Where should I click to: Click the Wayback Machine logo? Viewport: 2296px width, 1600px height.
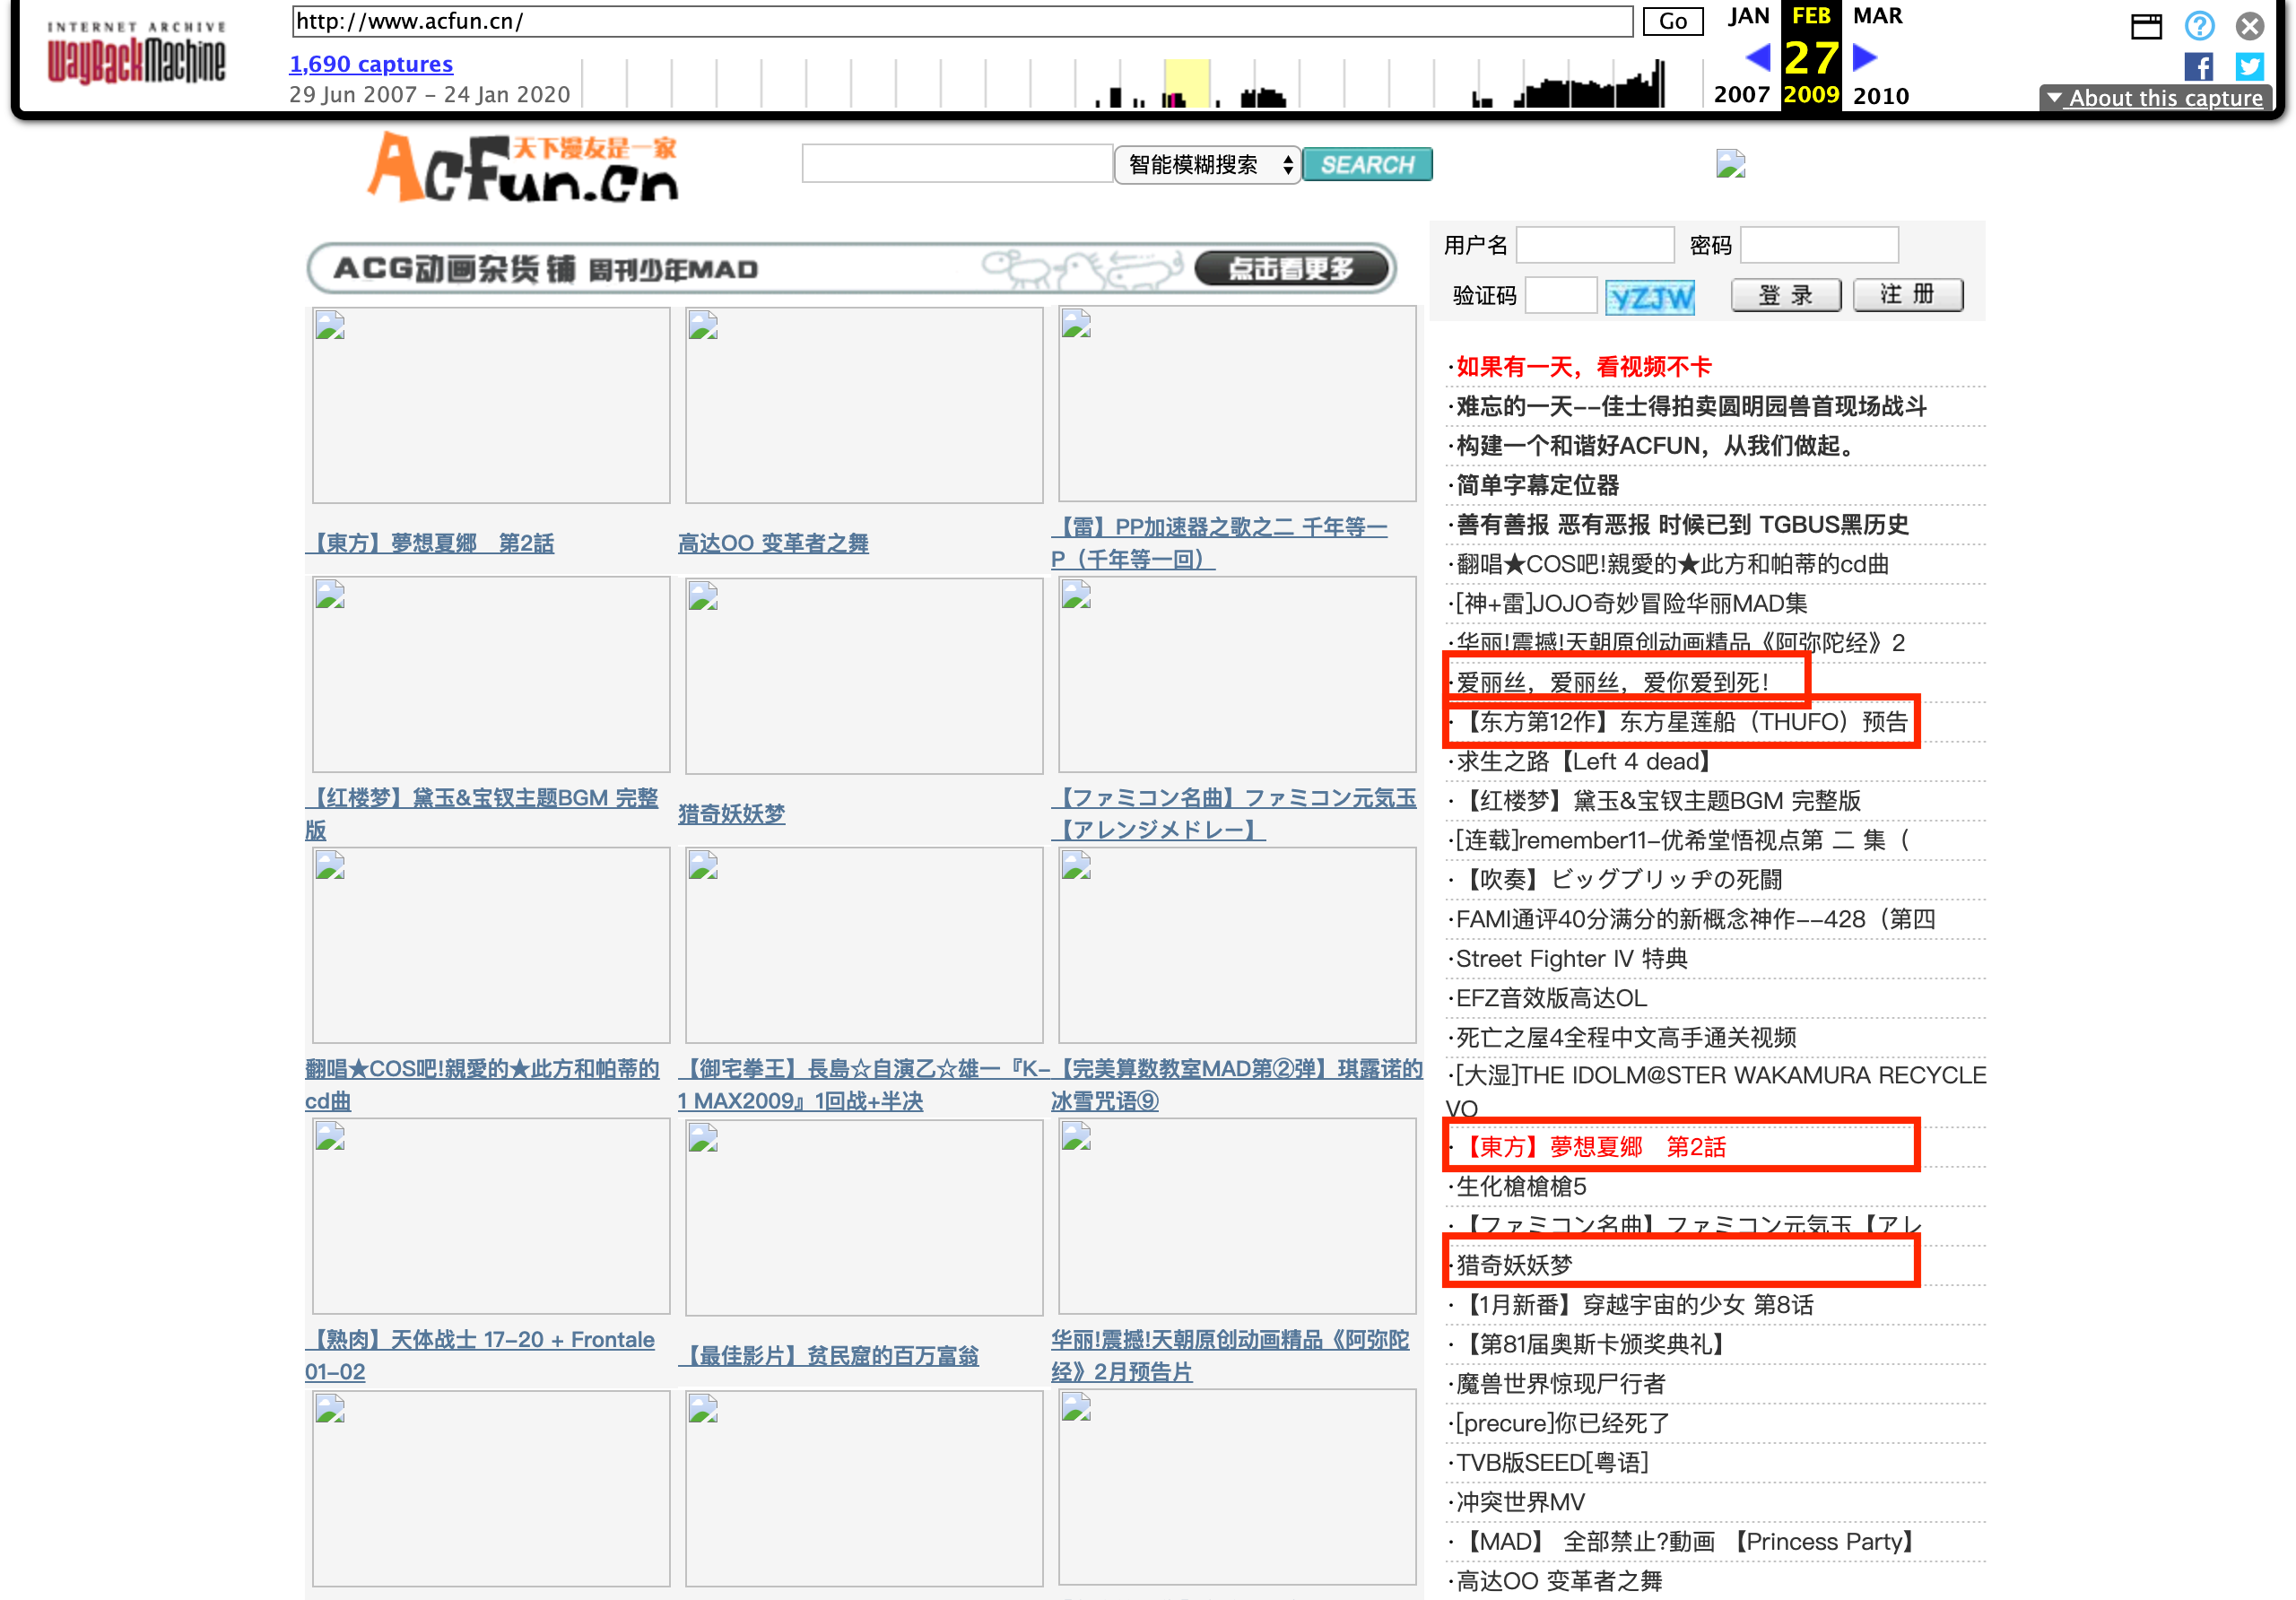click(x=136, y=54)
